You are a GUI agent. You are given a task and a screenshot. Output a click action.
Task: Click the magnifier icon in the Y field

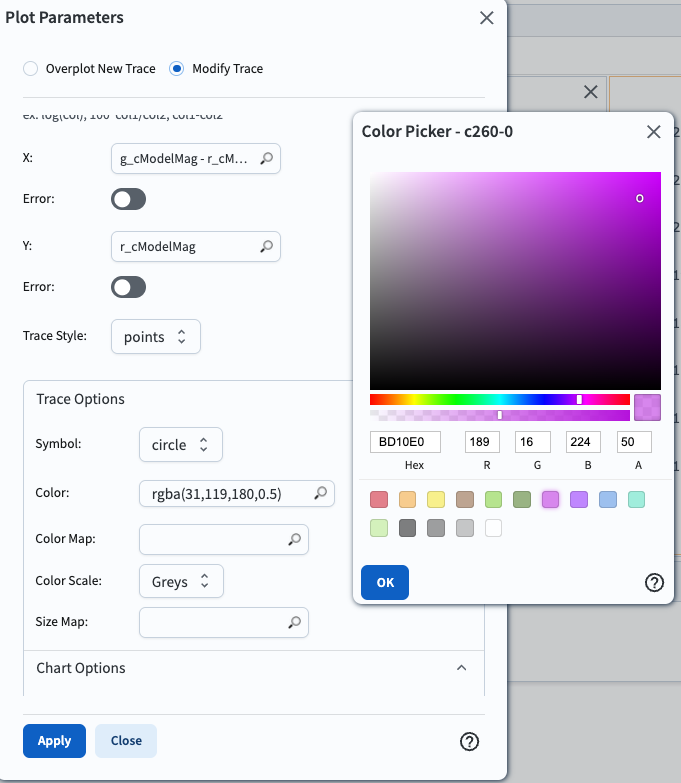point(266,246)
